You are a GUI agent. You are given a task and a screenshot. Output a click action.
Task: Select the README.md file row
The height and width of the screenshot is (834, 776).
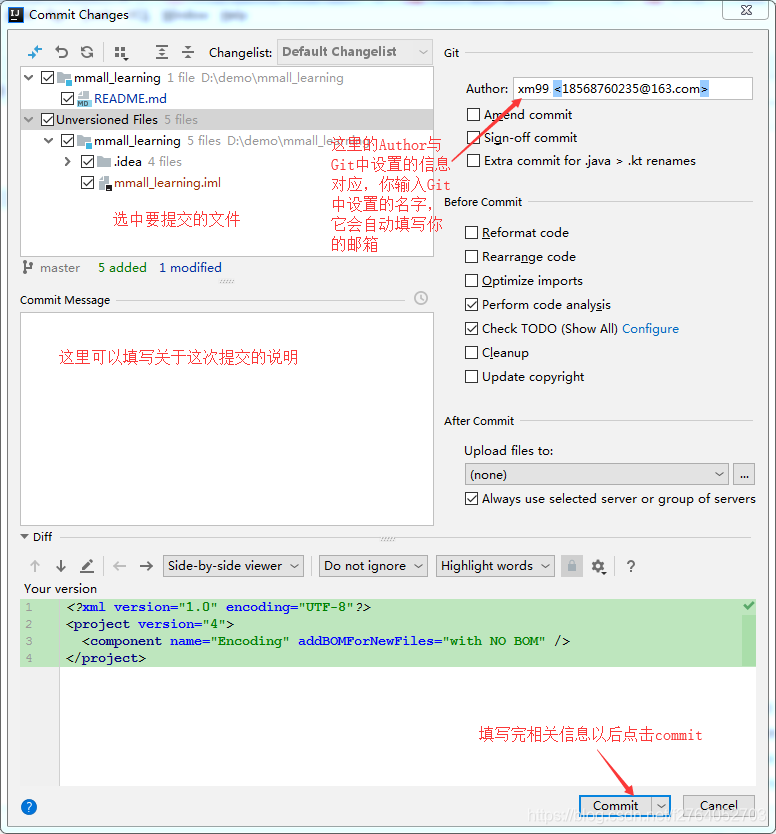pos(227,98)
